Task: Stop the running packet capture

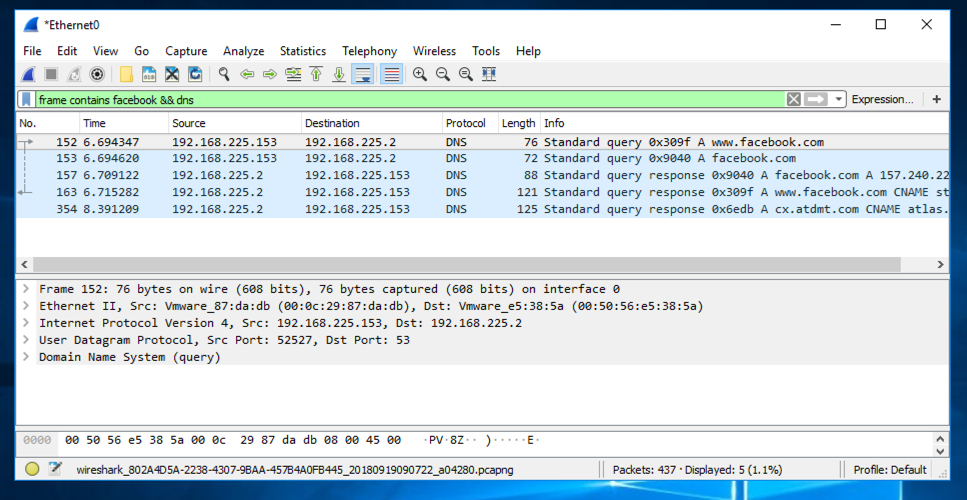Action: pyautogui.click(x=51, y=75)
